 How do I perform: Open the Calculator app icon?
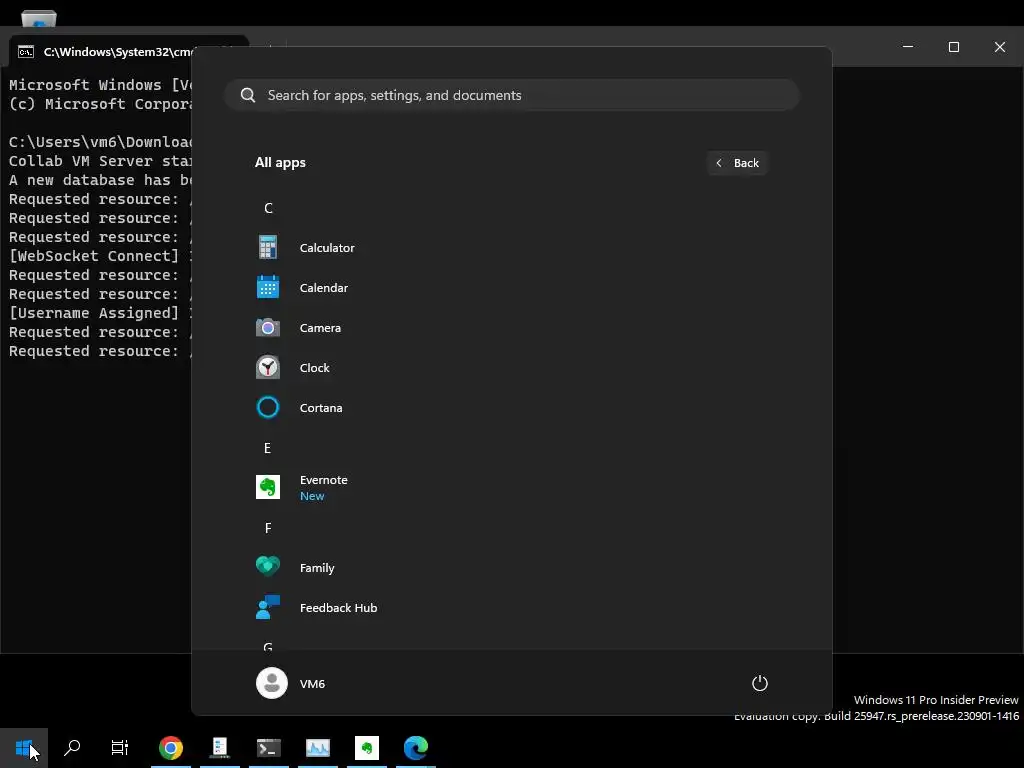[268, 248]
